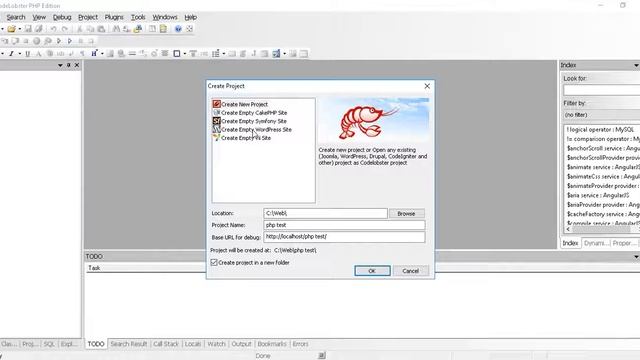The width and height of the screenshot is (640, 360).
Task: Click the Base URL for debug field
Action: tap(344, 237)
